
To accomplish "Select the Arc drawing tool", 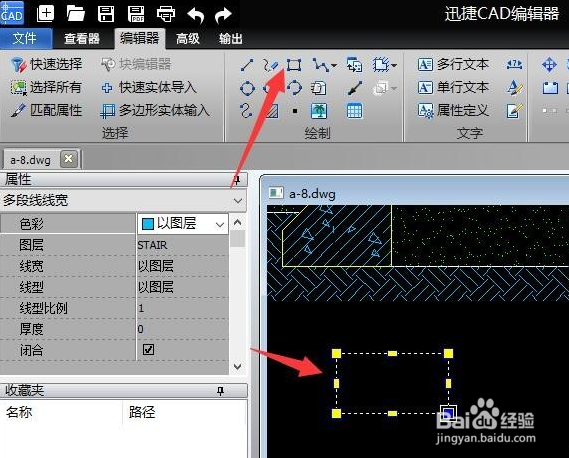I will [294, 88].
